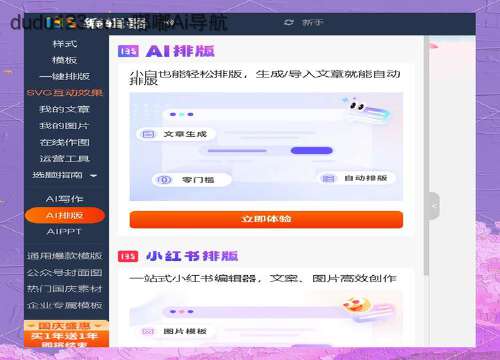Click the AI排版 heading badge icon
500x360 pixels.
pyautogui.click(x=128, y=51)
